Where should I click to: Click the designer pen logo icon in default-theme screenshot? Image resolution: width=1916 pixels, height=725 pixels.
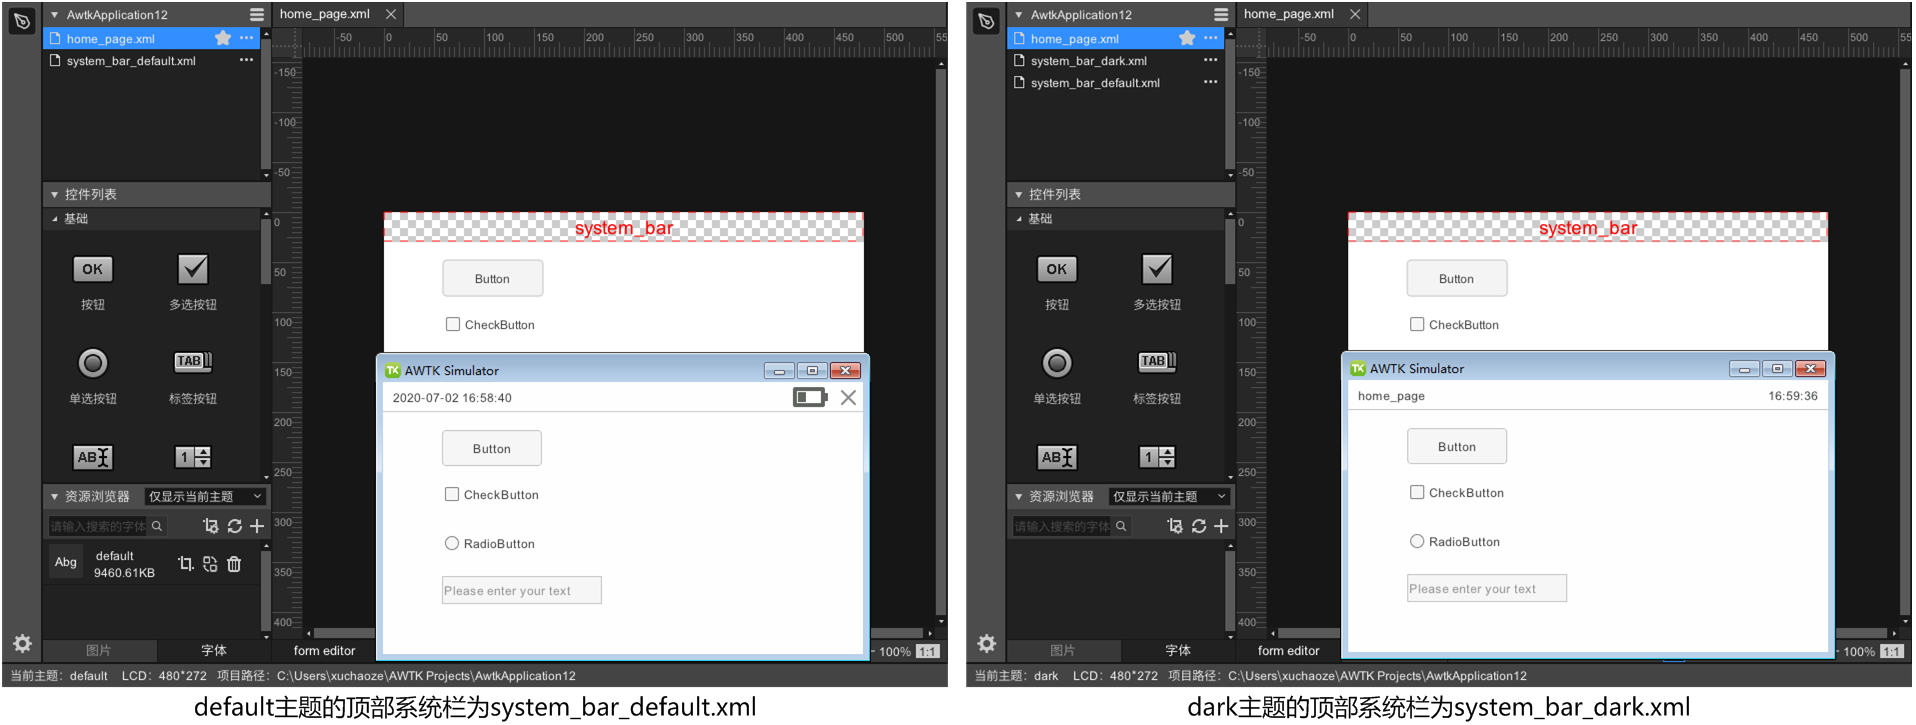(x=22, y=20)
